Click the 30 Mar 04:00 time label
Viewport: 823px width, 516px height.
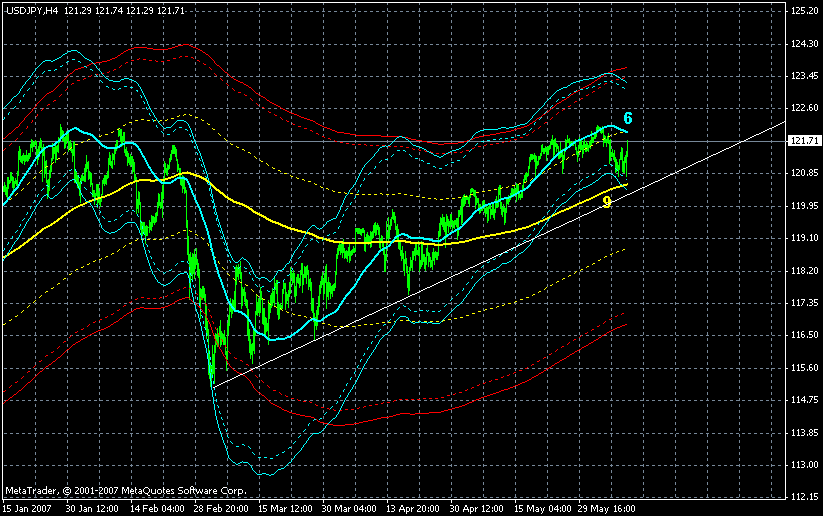point(349,509)
